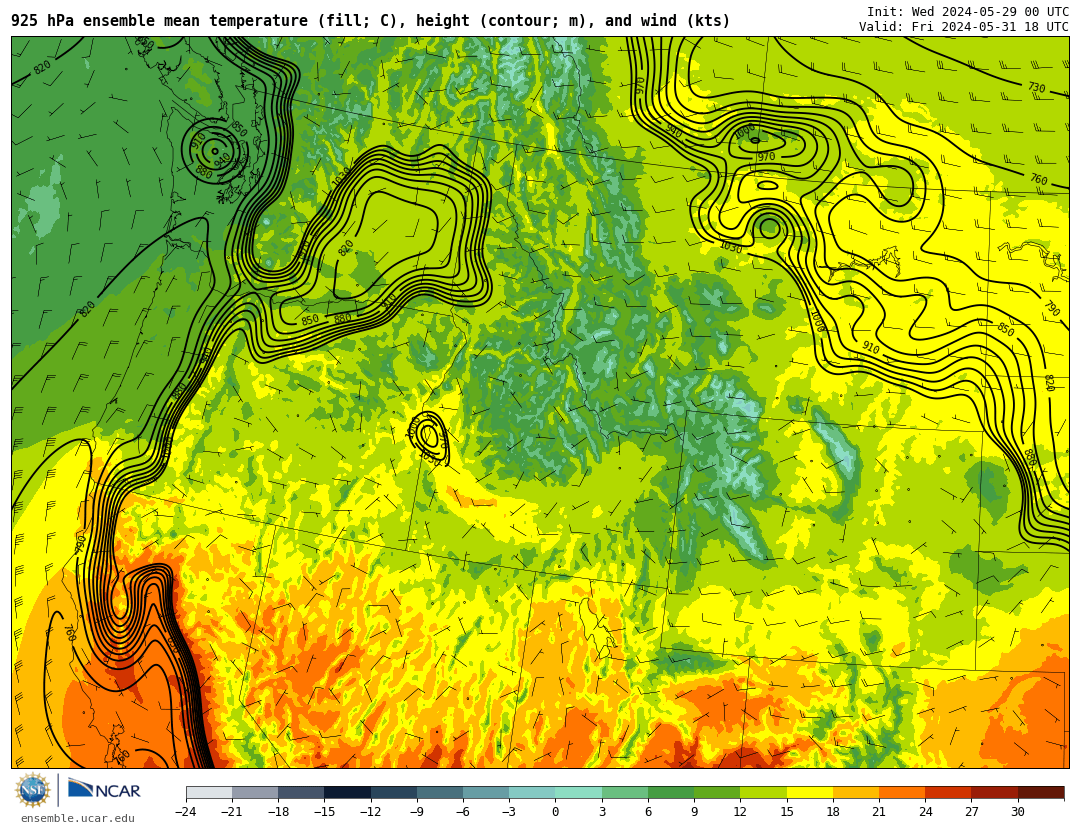Click the colorbar label '30'
Image resolution: width=1080 pixels, height=831 pixels.
click(x=1018, y=812)
